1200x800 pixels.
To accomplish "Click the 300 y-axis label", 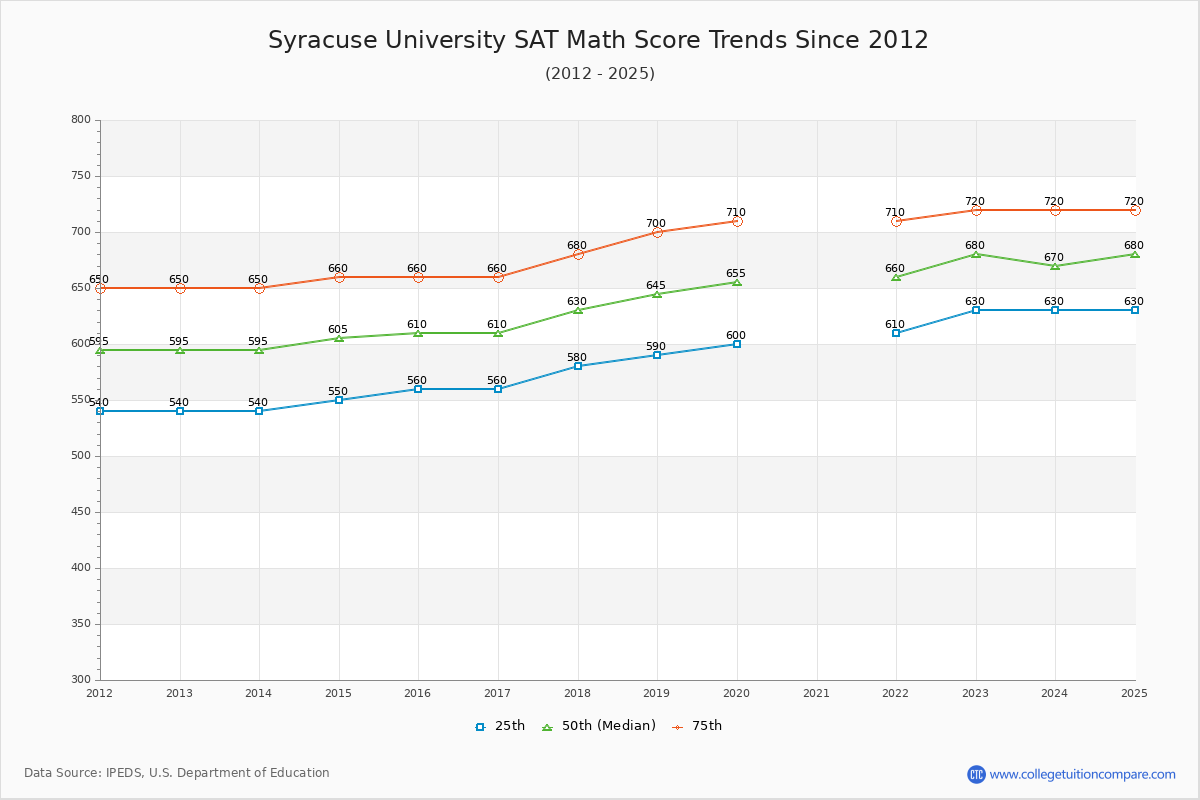I will (81, 680).
